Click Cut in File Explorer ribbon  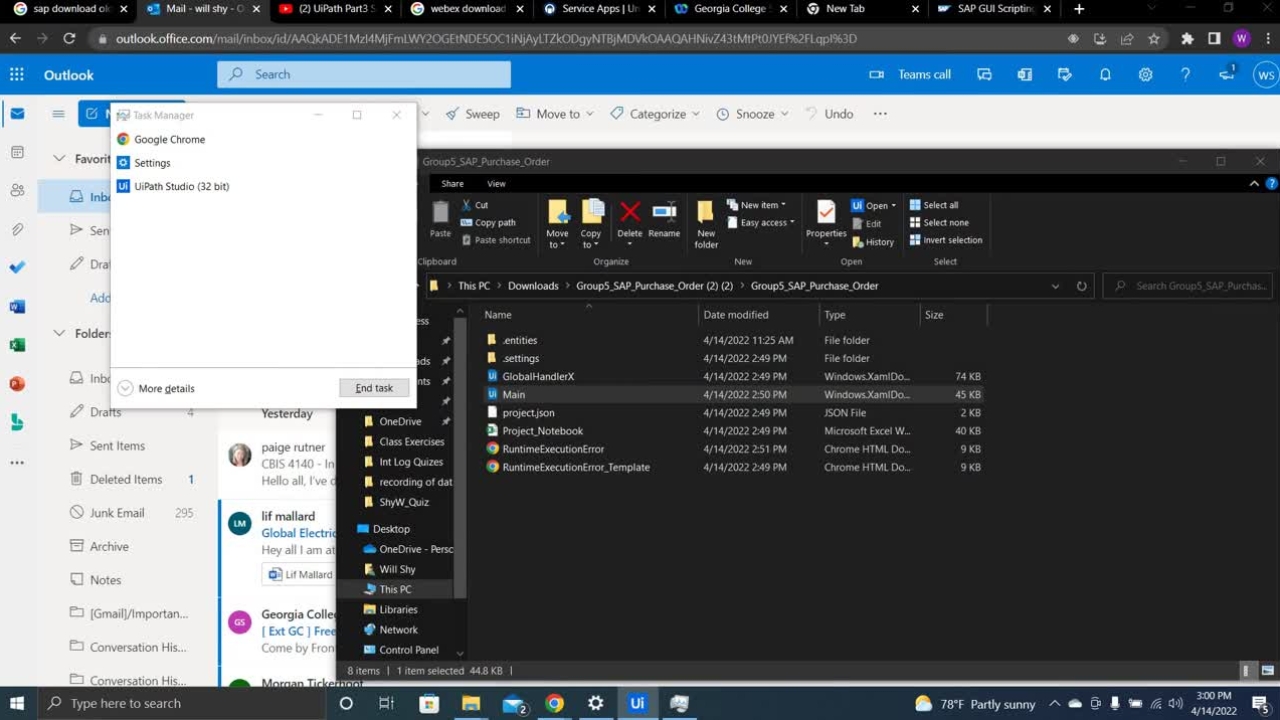tap(475, 205)
